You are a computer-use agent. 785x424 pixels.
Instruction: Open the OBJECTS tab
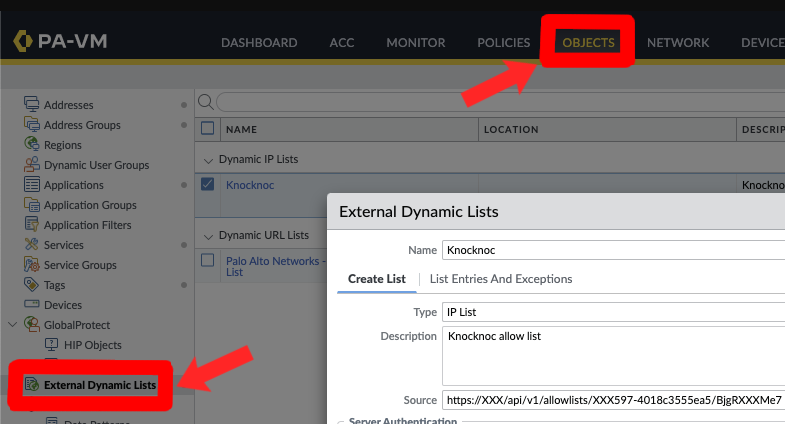pyautogui.click(x=589, y=42)
